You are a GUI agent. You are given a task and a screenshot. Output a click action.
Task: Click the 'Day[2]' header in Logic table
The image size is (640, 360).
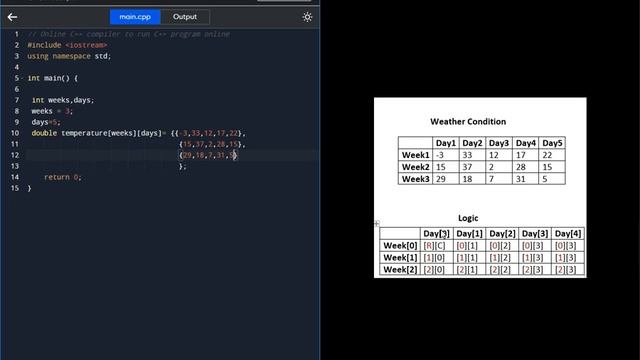502,234
